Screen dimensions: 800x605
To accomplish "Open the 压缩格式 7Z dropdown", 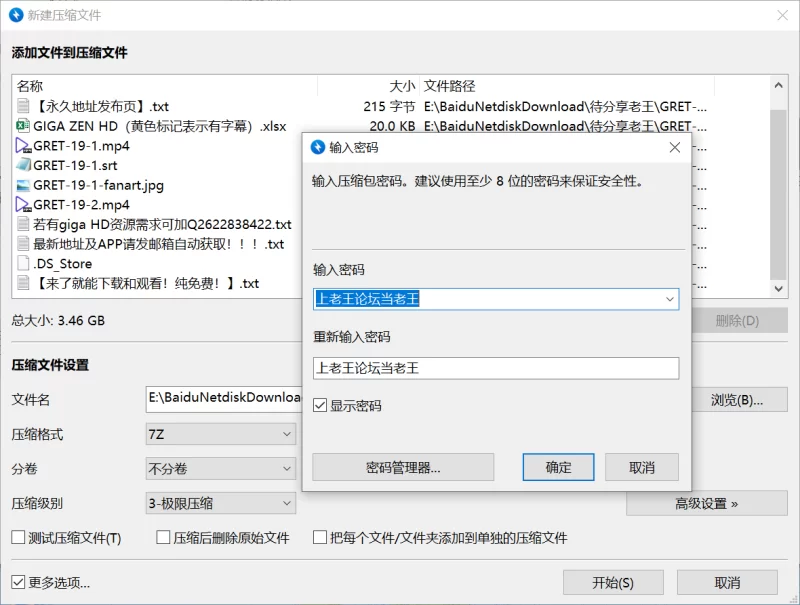I will (x=220, y=434).
